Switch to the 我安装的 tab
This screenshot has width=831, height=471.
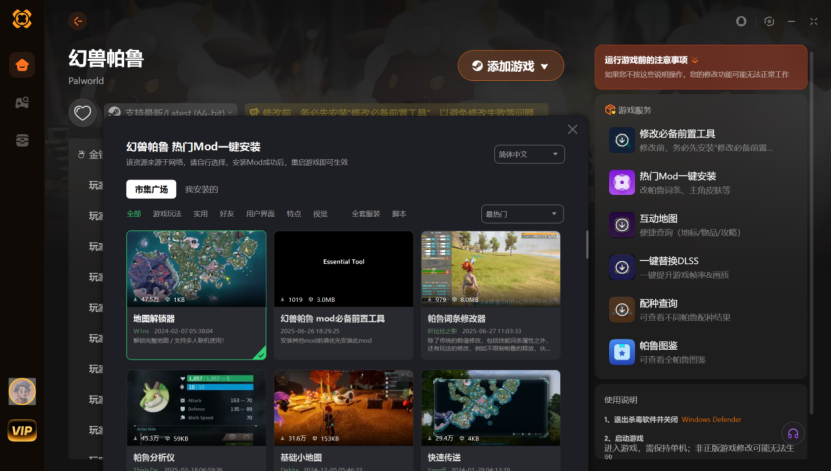(201, 189)
